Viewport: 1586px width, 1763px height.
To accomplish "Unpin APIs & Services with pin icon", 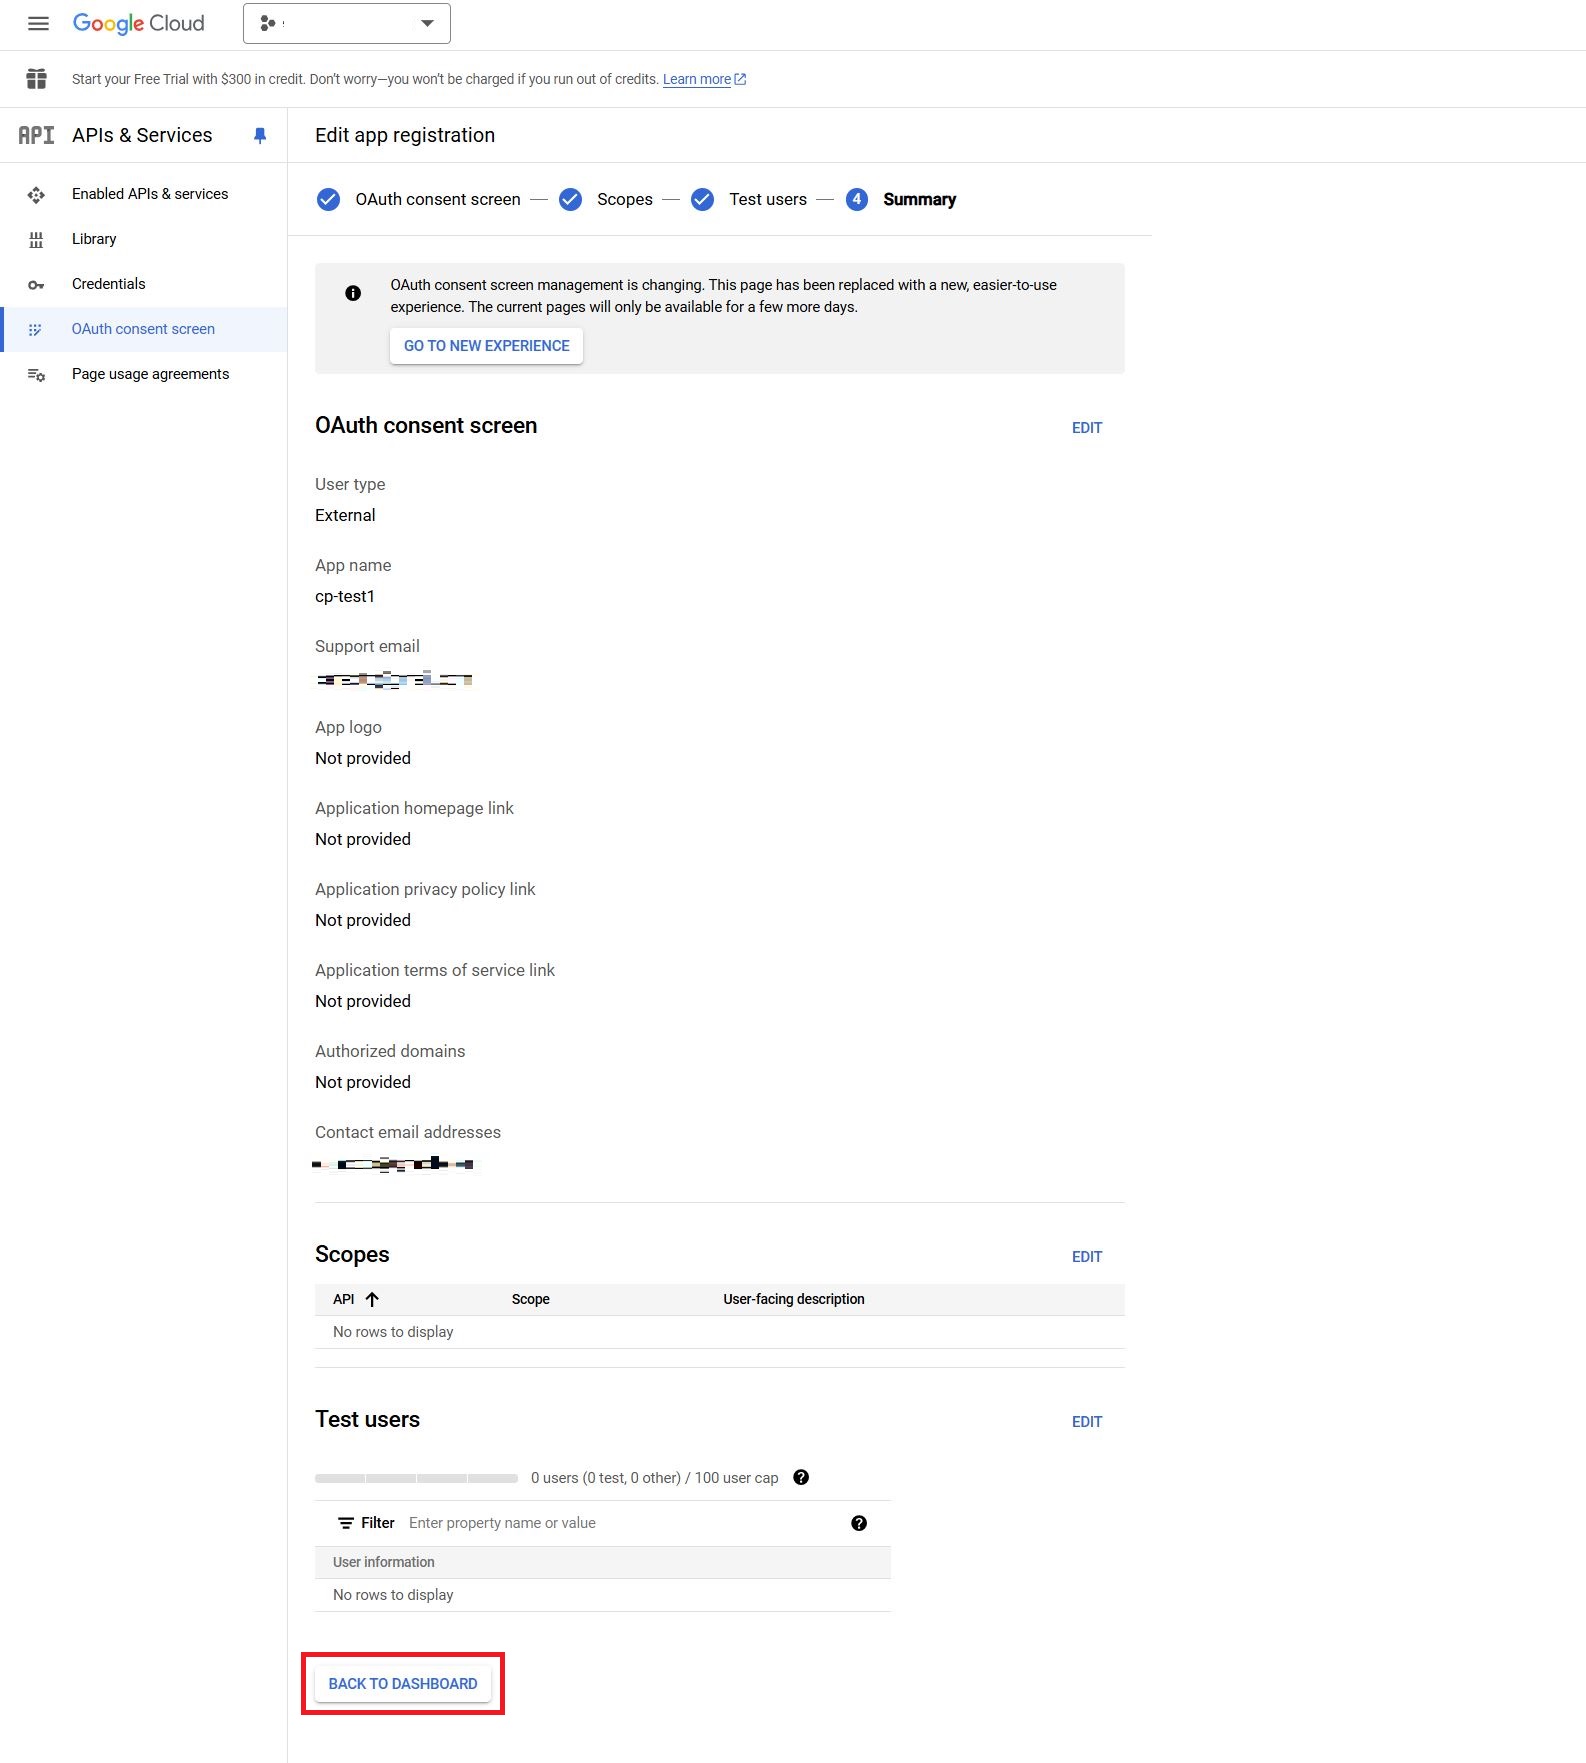I will click(x=260, y=135).
